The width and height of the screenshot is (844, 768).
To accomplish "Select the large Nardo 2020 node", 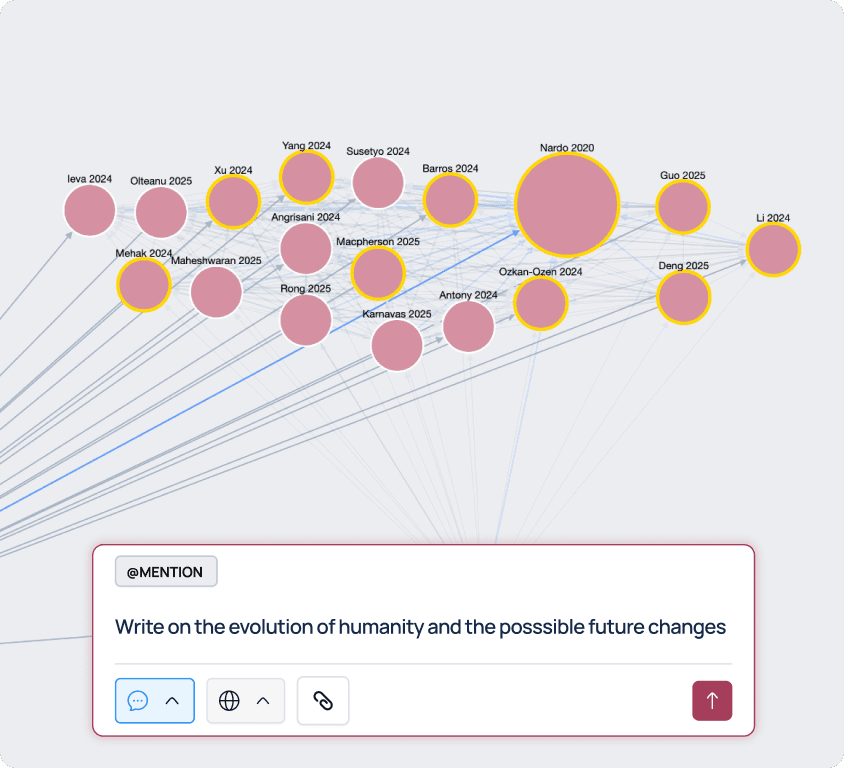I will click(x=567, y=205).
